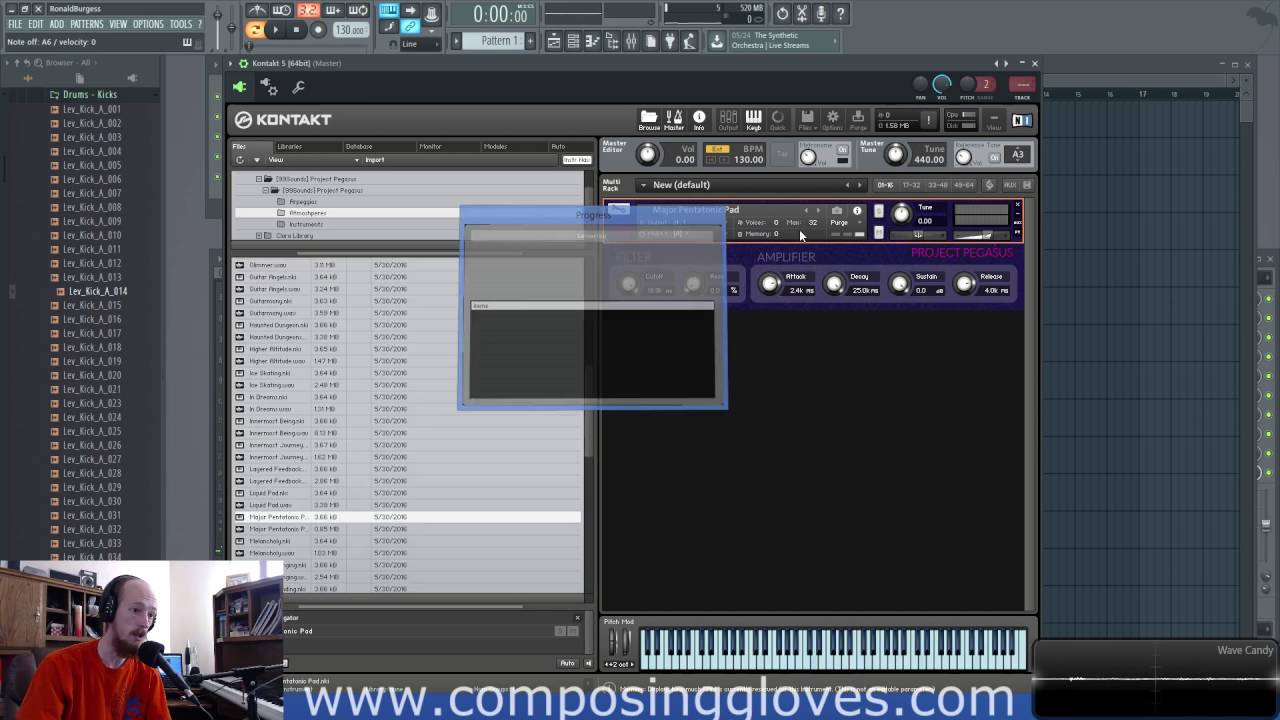Click the Native Instruments NI logo

tap(1021, 120)
